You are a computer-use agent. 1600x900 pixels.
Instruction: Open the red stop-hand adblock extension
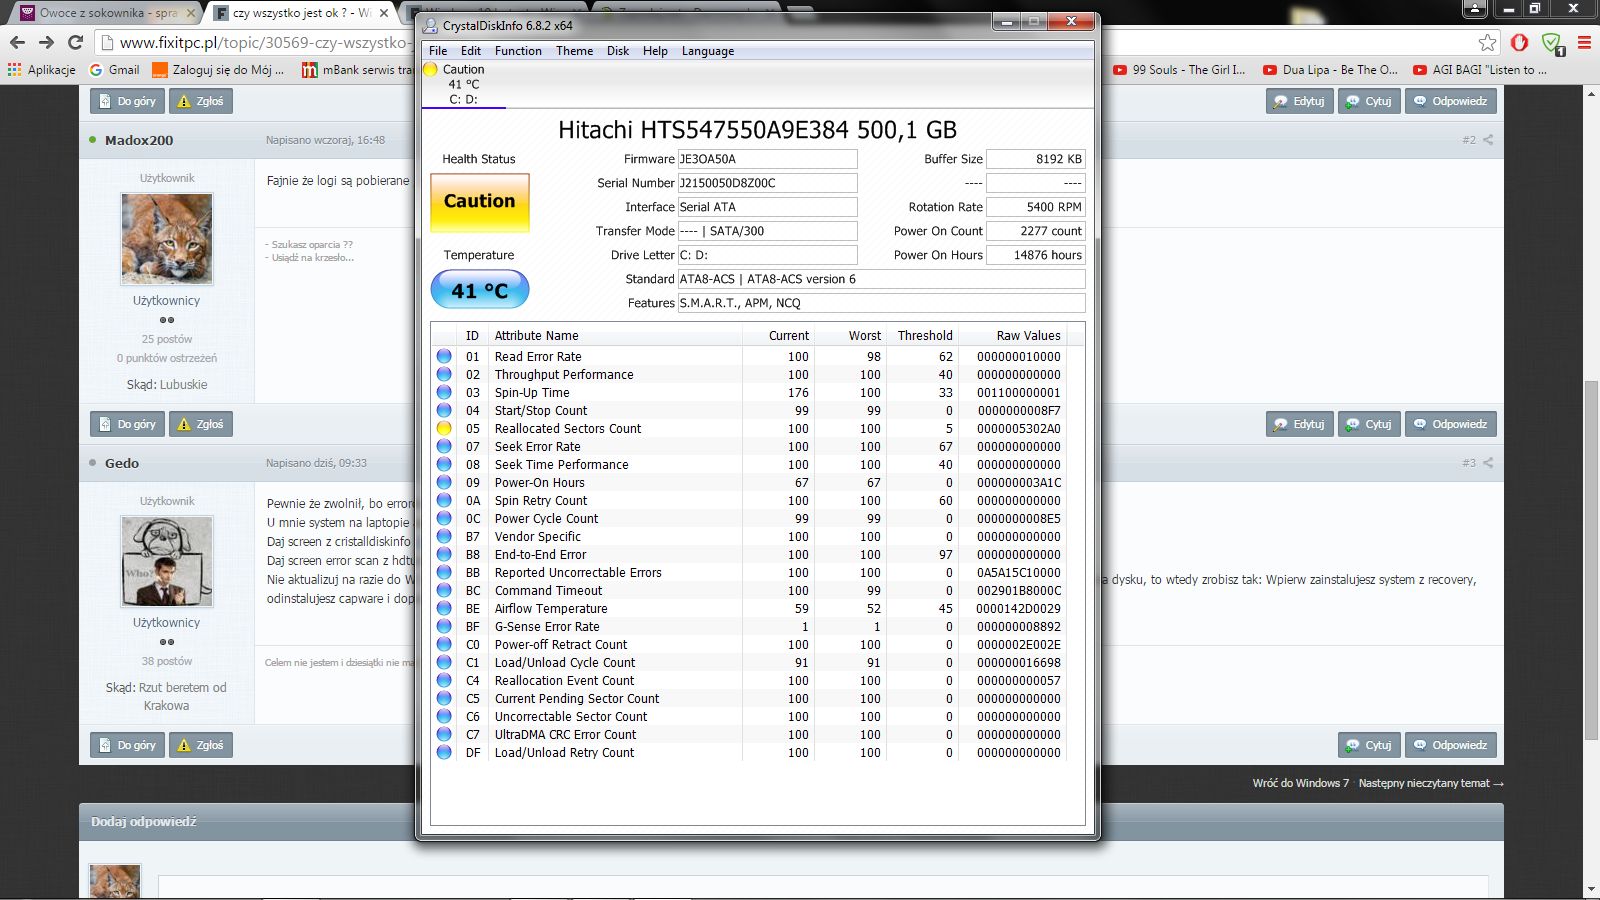click(x=1519, y=42)
